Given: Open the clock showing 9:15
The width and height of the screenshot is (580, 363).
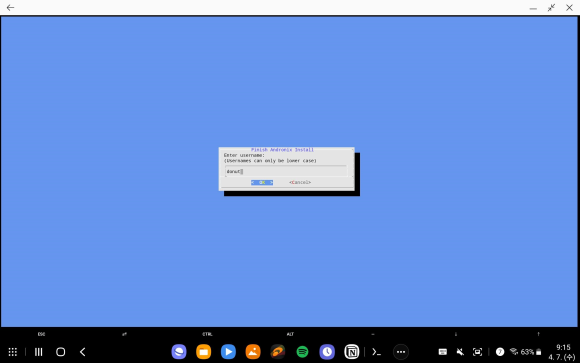Looking at the screenshot, I should click(563, 347).
